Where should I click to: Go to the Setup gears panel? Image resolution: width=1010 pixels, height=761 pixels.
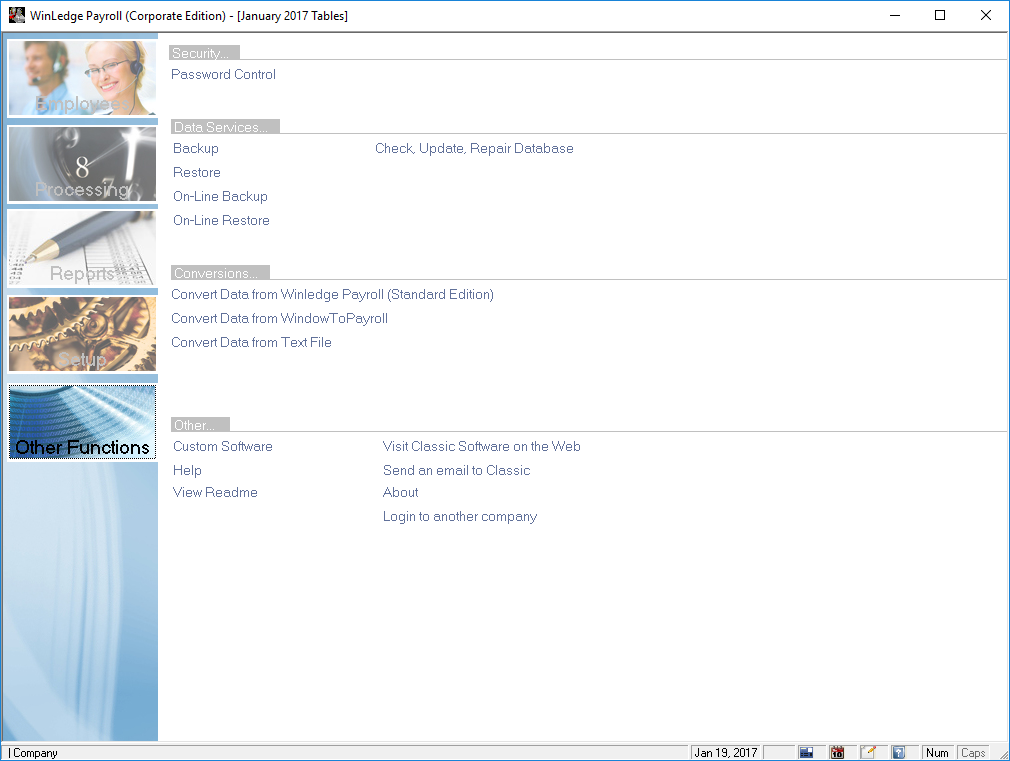pos(82,334)
